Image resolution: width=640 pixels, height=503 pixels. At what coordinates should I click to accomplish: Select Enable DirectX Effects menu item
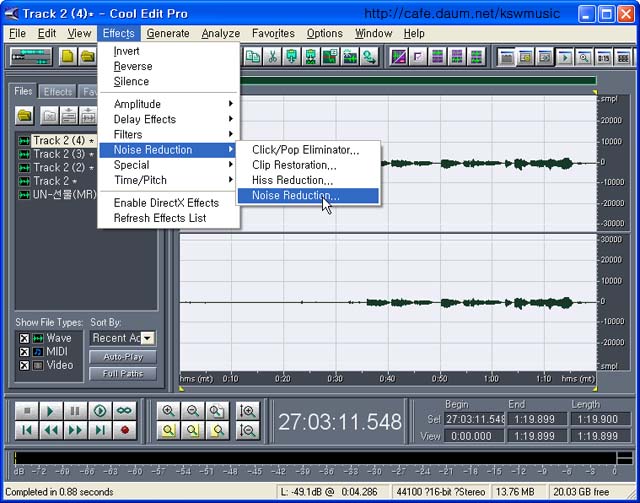(x=168, y=203)
